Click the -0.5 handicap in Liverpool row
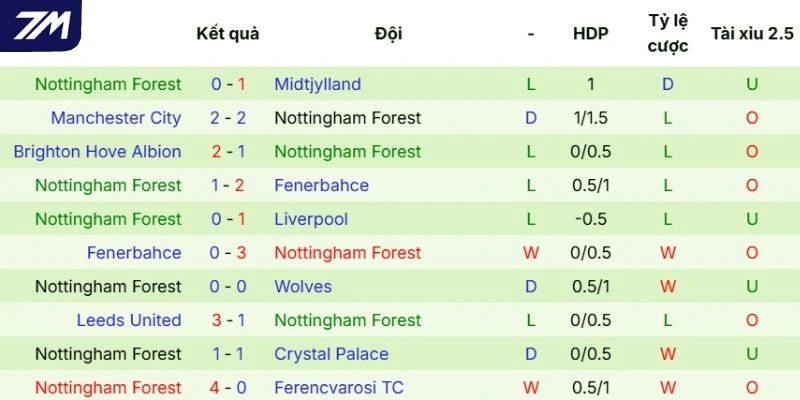The width and height of the screenshot is (800, 400). [590, 219]
